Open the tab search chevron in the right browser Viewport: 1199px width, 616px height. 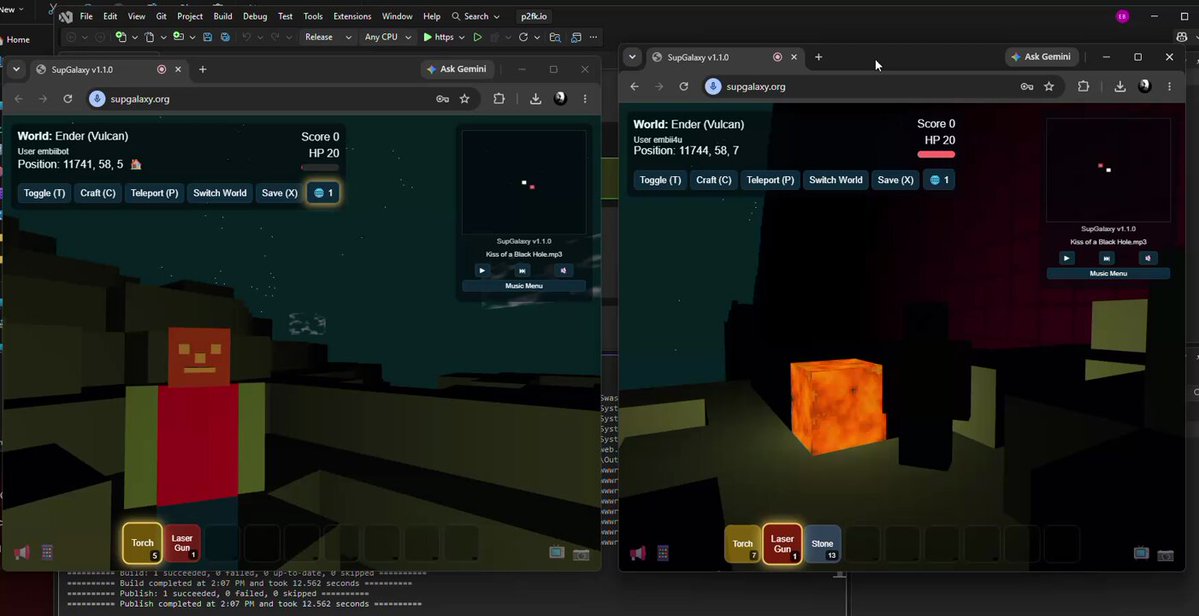click(632, 57)
